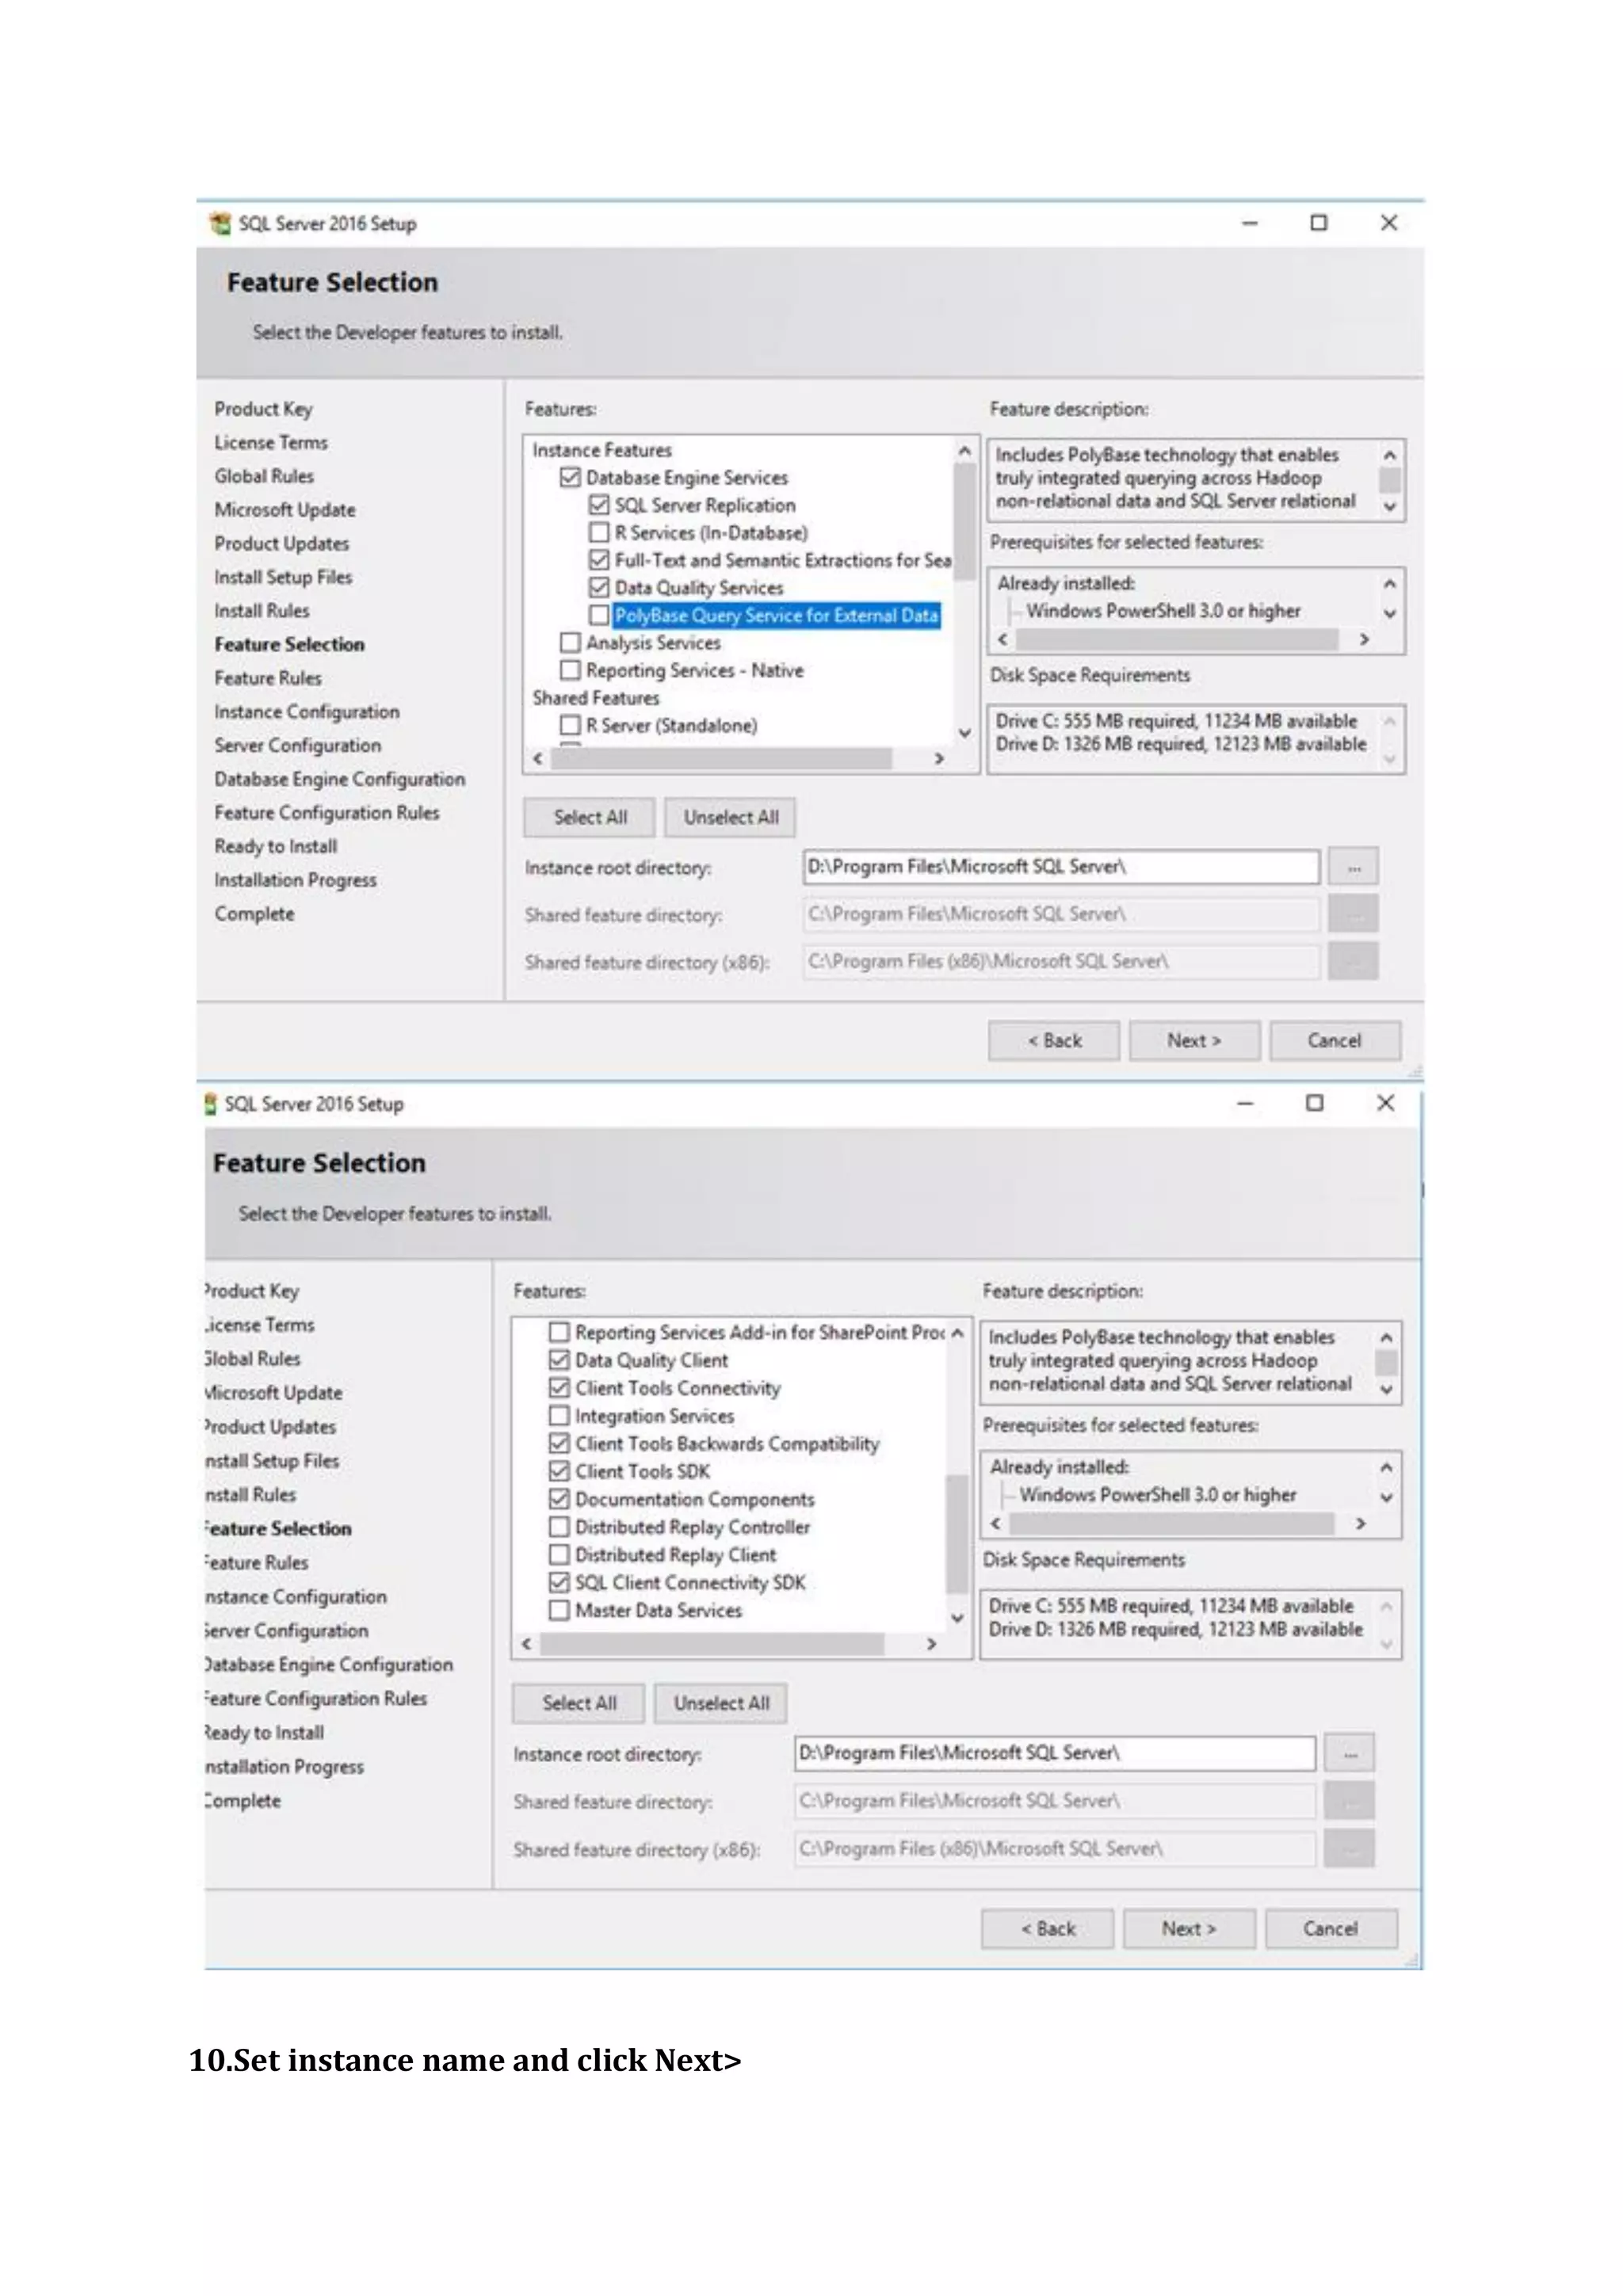Enable the Analysis Services feature
The height and width of the screenshot is (2296, 1623).
coord(570,642)
